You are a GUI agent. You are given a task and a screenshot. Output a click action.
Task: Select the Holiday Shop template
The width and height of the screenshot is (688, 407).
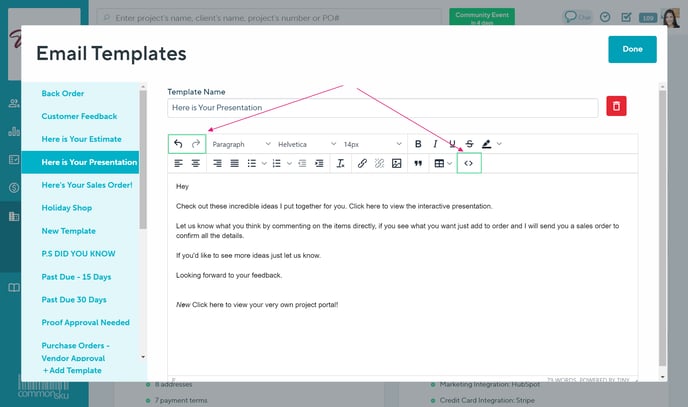69,208
